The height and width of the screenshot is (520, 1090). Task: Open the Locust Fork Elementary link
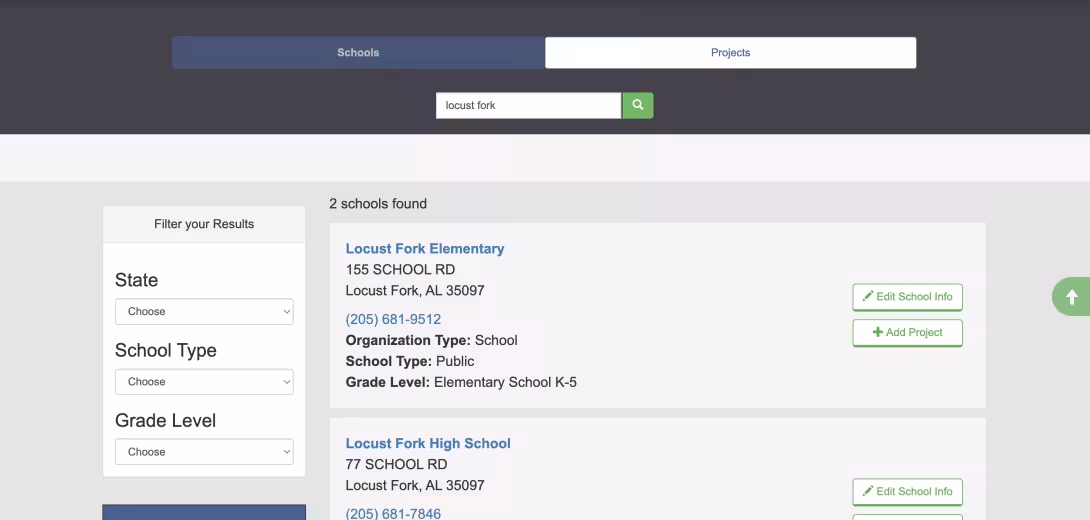pos(425,249)
